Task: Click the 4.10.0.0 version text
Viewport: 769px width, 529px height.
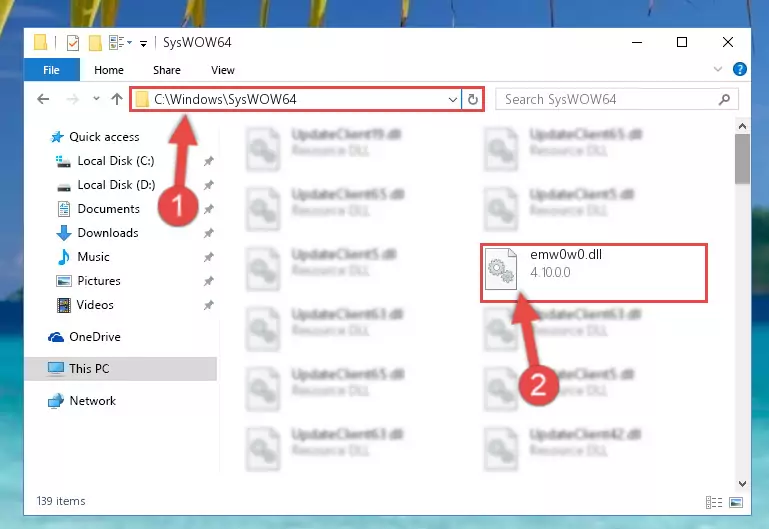Action: point(550,273)
